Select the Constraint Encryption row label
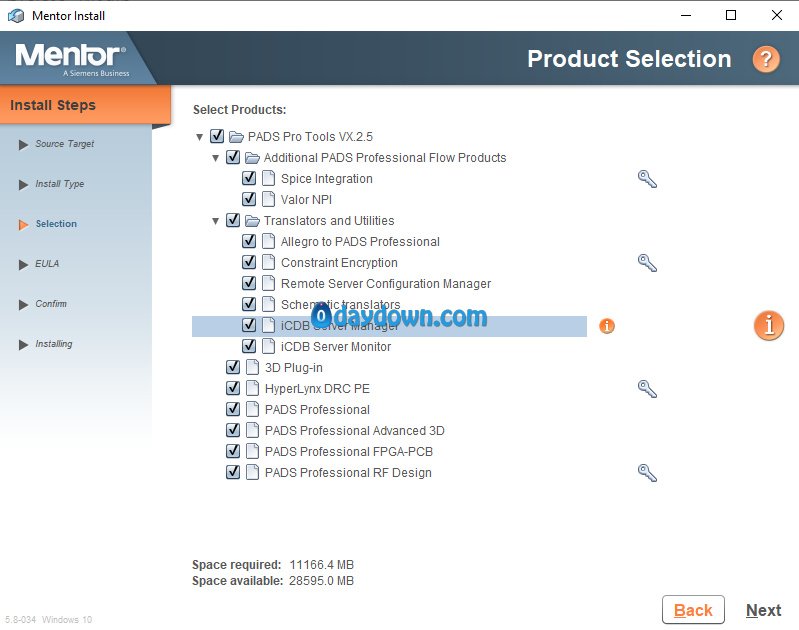Screen dimensions: 799x630 [x=339, y=263]
